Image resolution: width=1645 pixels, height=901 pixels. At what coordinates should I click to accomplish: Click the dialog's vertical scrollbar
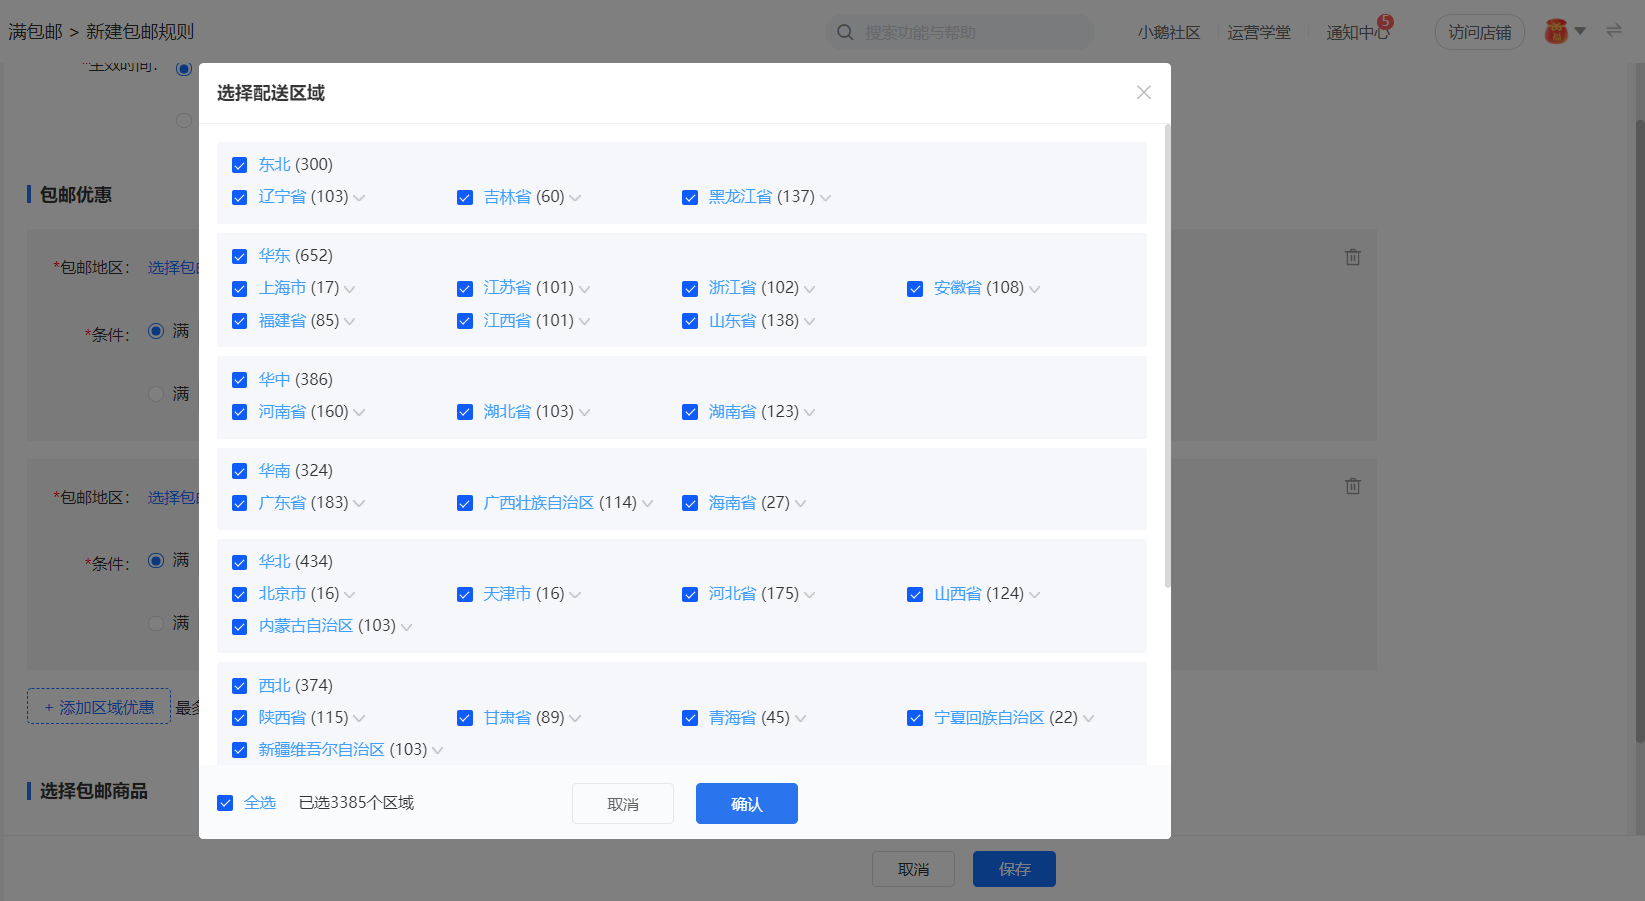(x=1167, y=355)
